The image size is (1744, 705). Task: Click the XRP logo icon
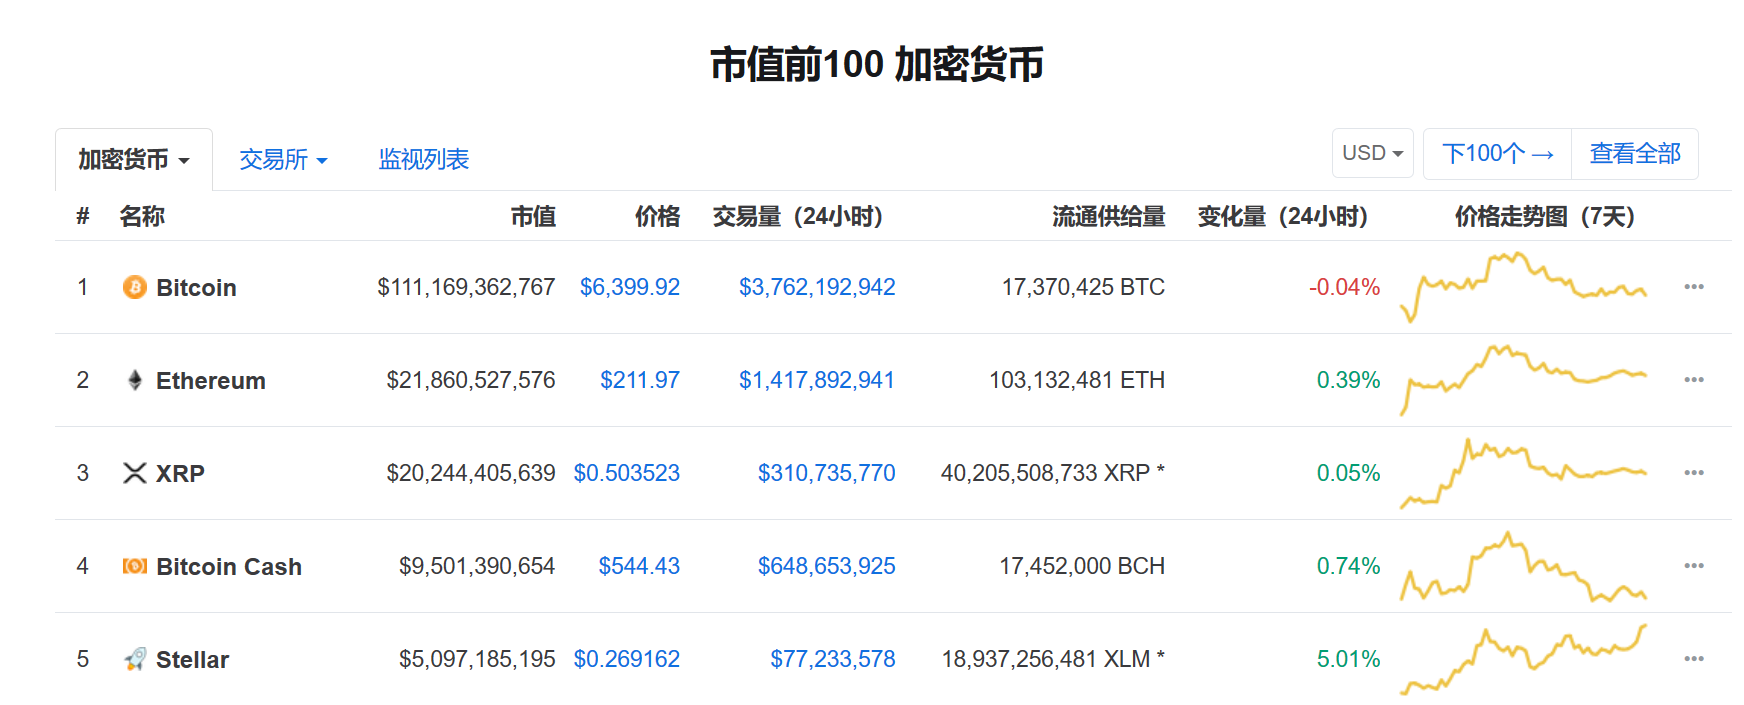point(134,473)
